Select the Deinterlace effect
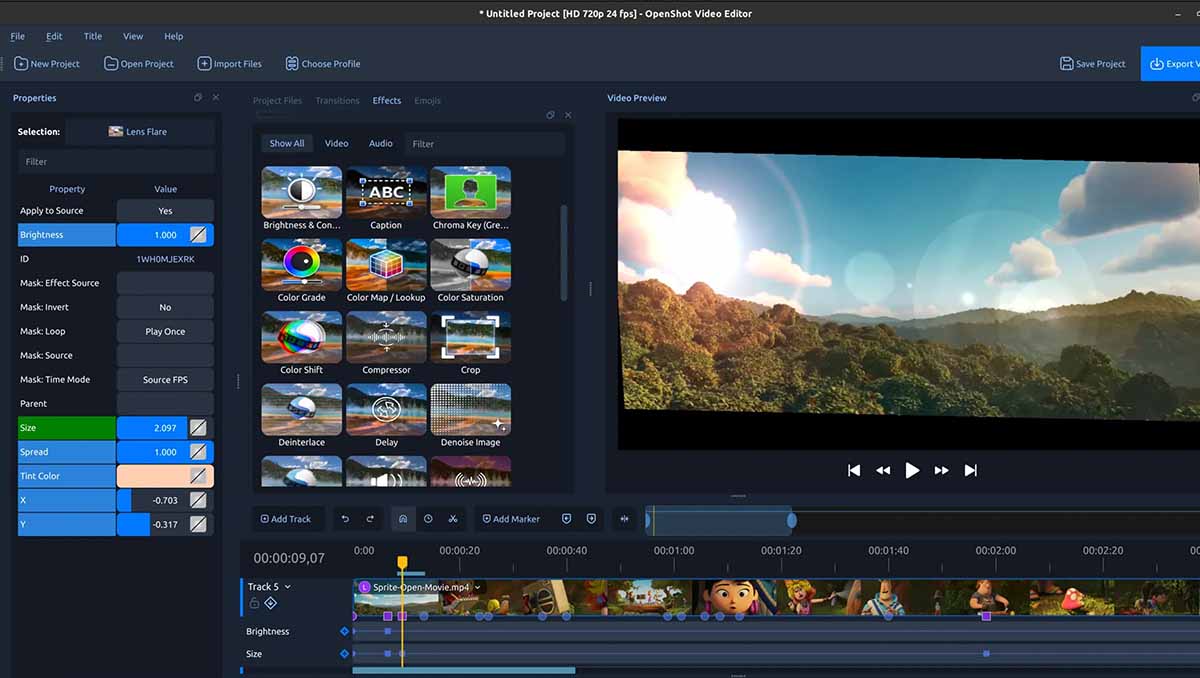The height and width of the screenshot is (678, 1200). (x=301, y=416)
